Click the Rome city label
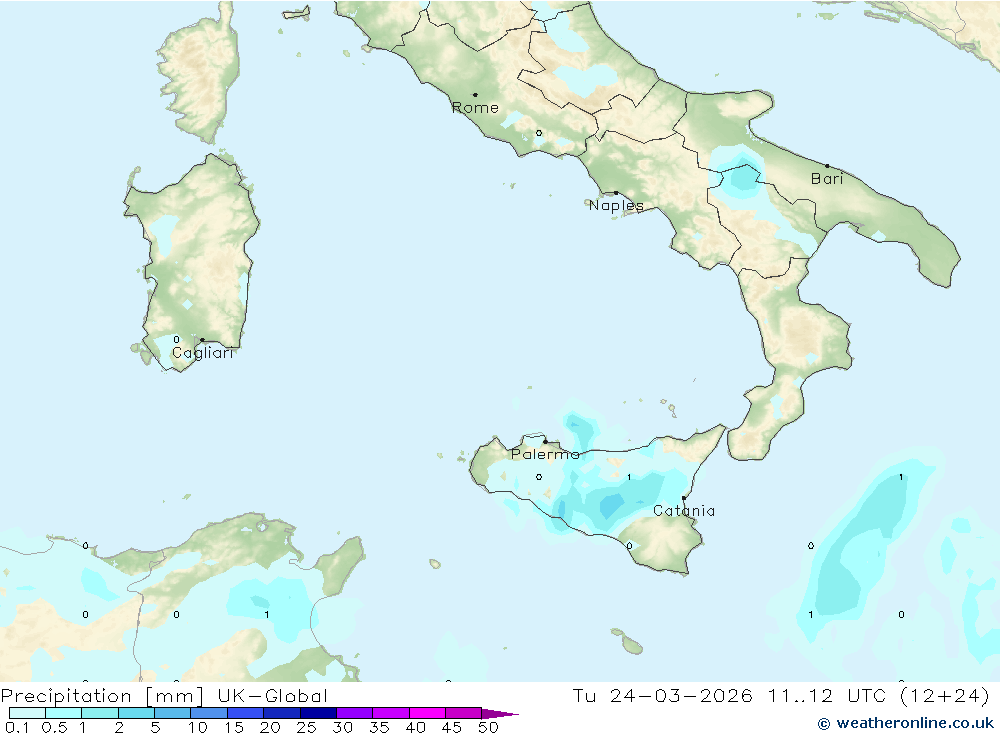The width and height of the screenshot is (1000, 733). click(x=475, y=108)
